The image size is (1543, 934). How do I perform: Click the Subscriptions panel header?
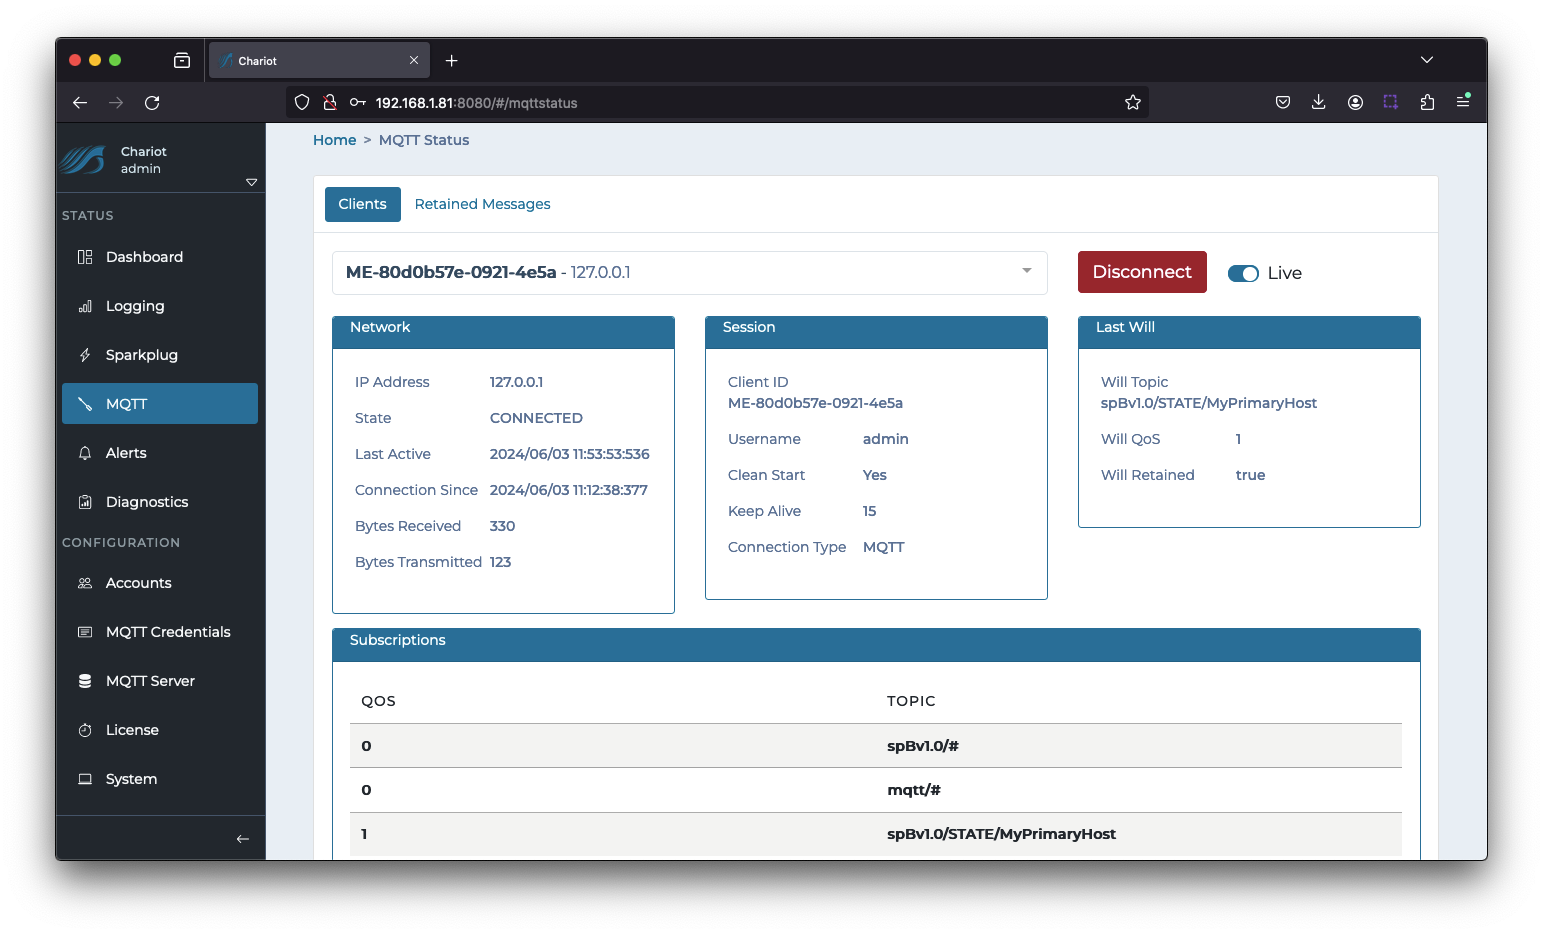(876, 645)
